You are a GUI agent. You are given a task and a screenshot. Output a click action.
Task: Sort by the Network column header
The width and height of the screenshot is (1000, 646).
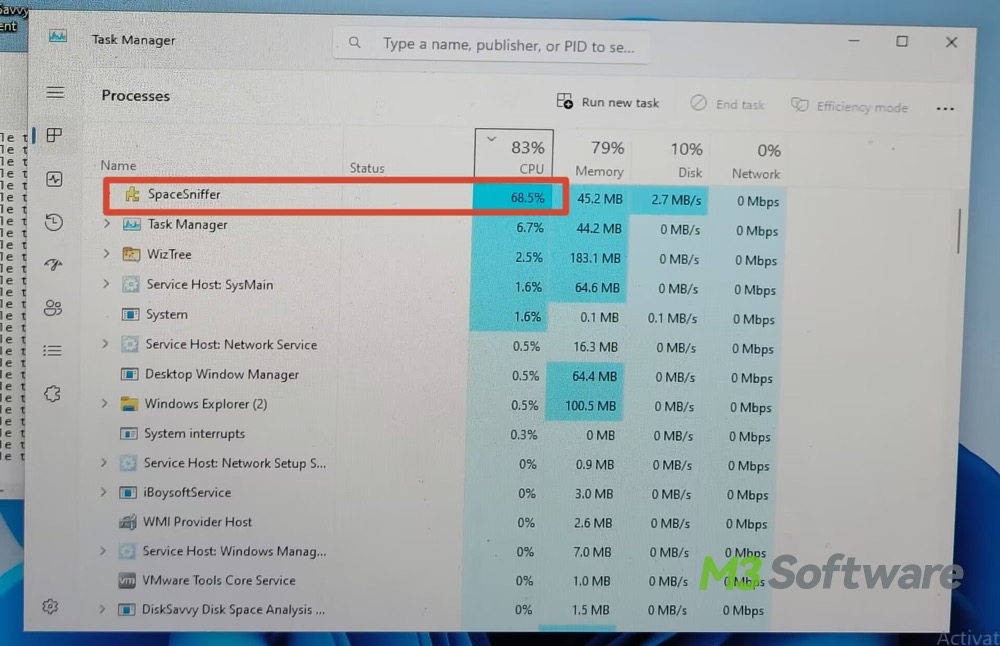coord(756,162)
